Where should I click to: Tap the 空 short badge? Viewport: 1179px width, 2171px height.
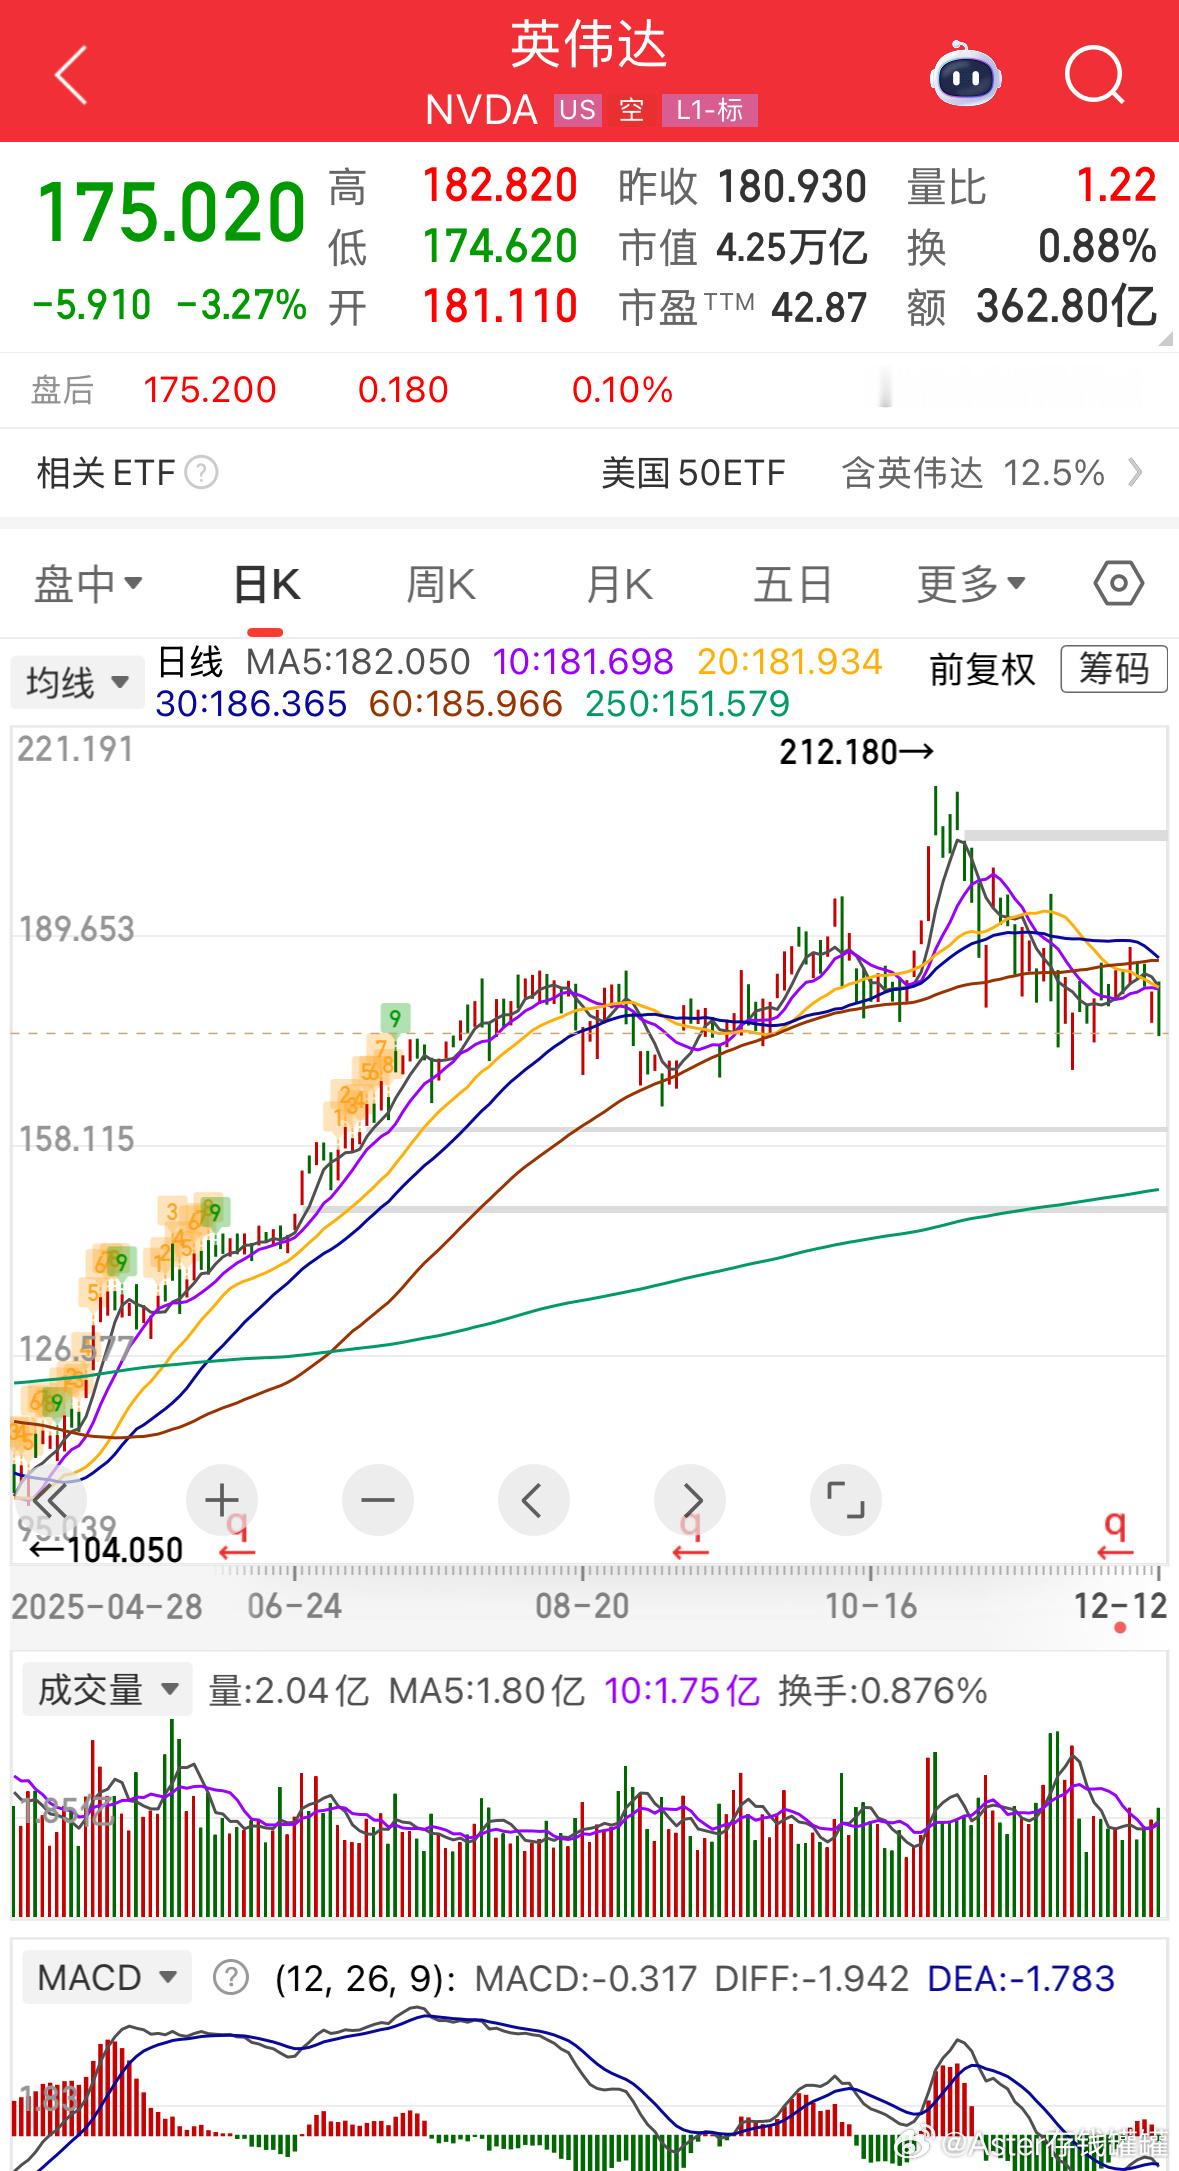click(x=631, y=110)
